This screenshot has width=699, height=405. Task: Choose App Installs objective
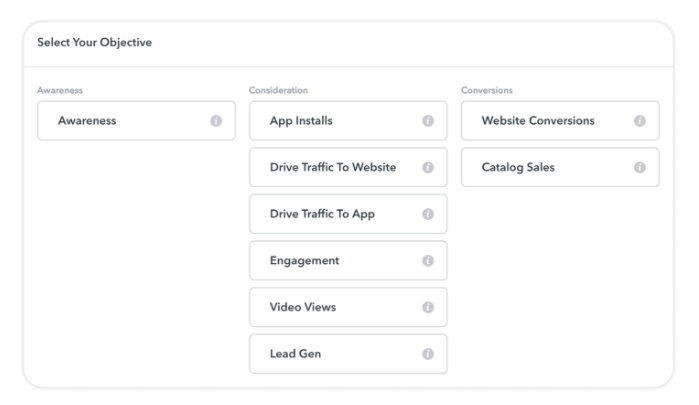[x=348, y=121]
